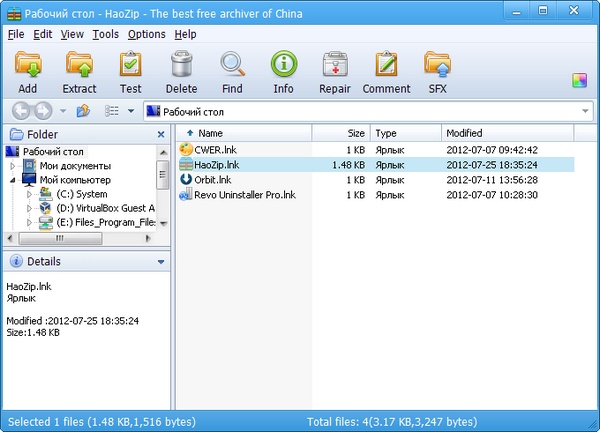Collapse the Details panel arrow

tap(161, 262)
